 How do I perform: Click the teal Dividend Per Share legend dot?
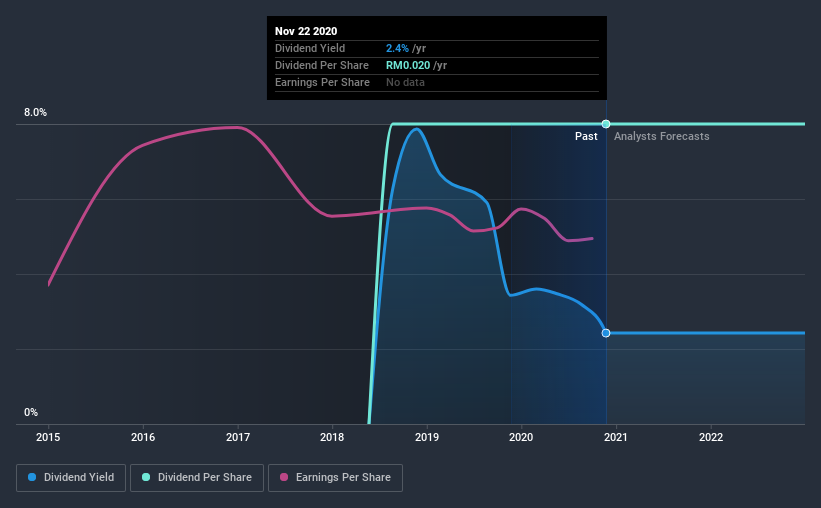coord(146,477)
